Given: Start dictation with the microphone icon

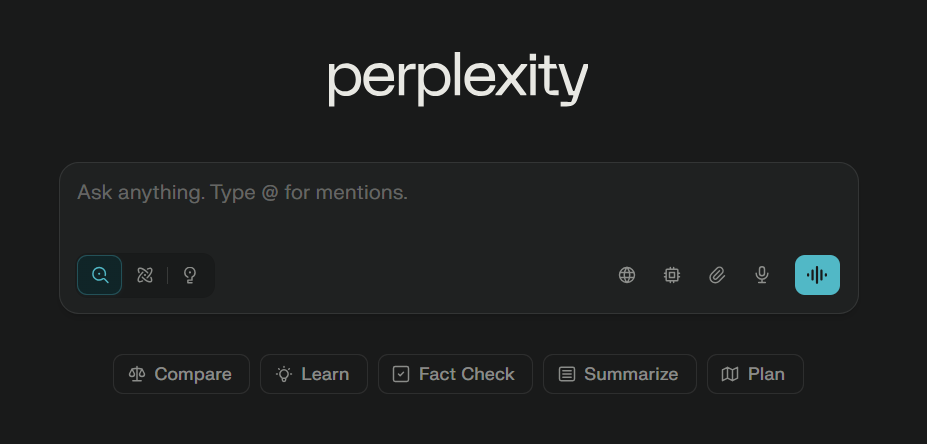Looking at the screenshot, I should tap(762, 275).
